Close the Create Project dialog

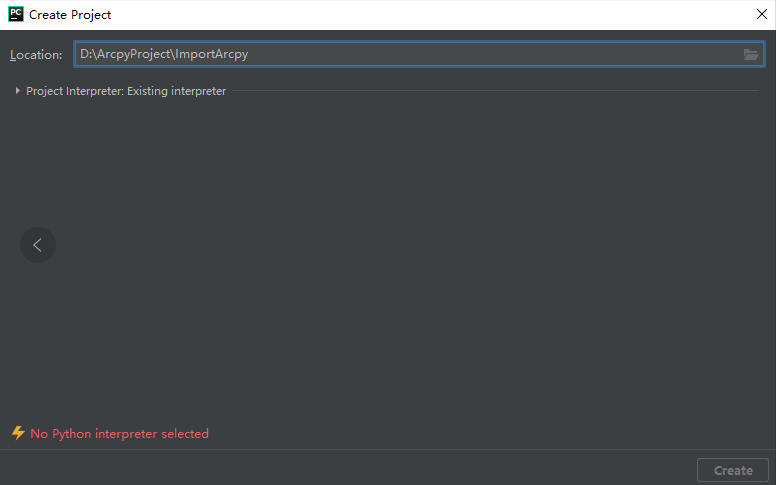coord(761,15)
